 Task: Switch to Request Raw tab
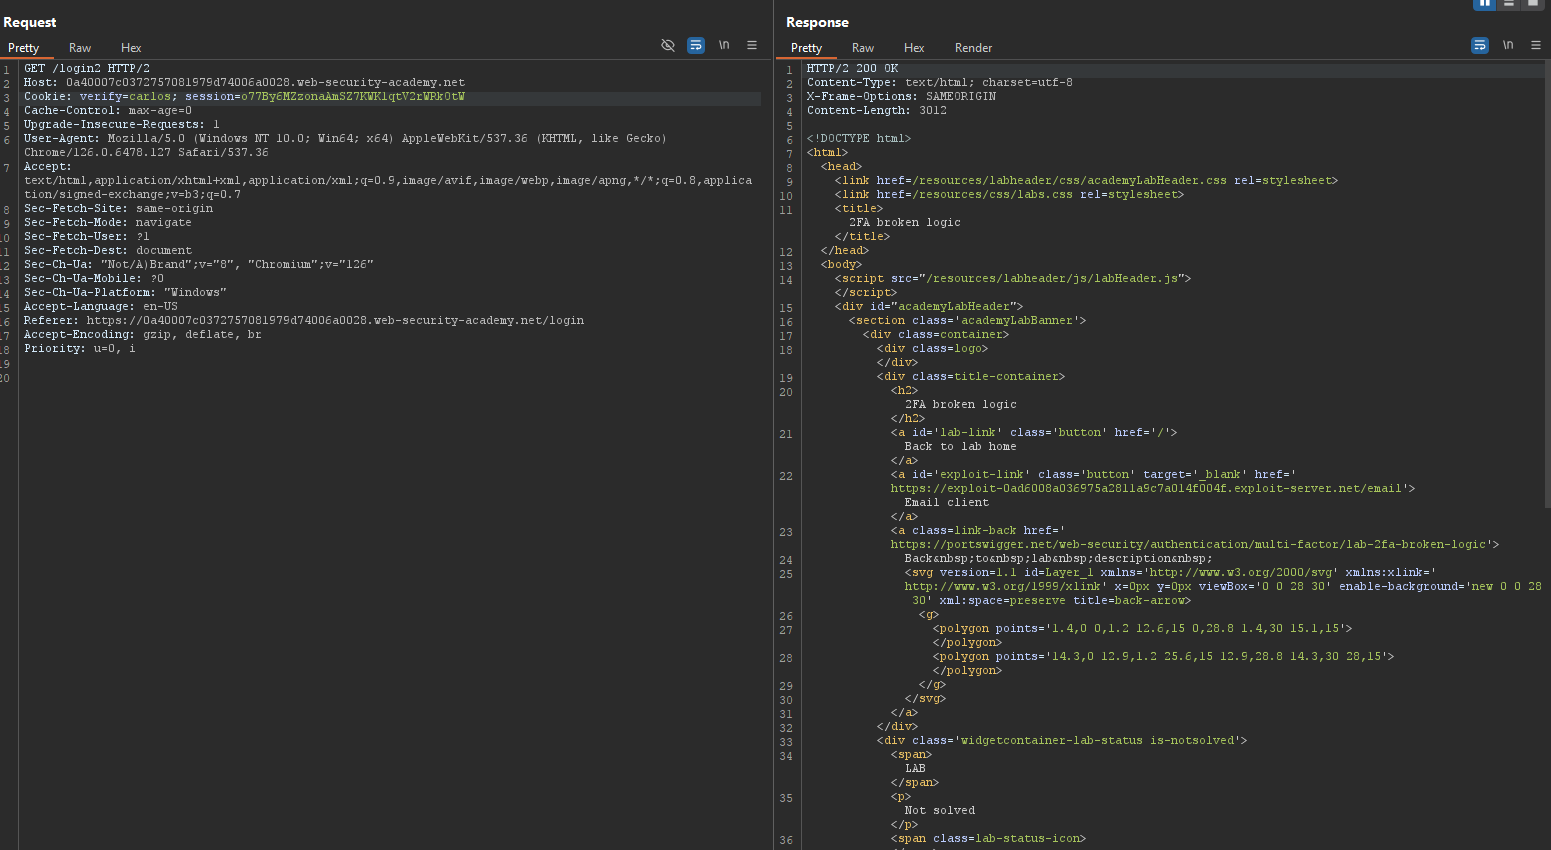(x=80, y=48)
